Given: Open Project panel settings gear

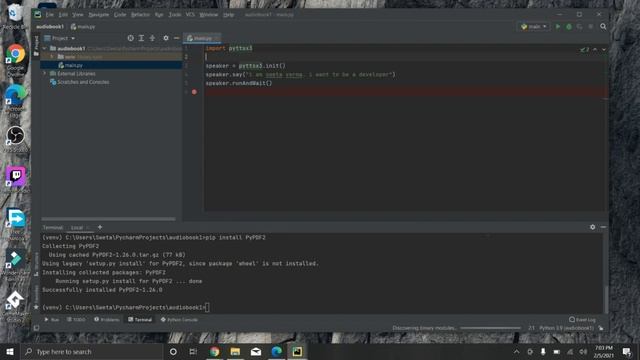Looking at the screenshot, I should point(166,38).
